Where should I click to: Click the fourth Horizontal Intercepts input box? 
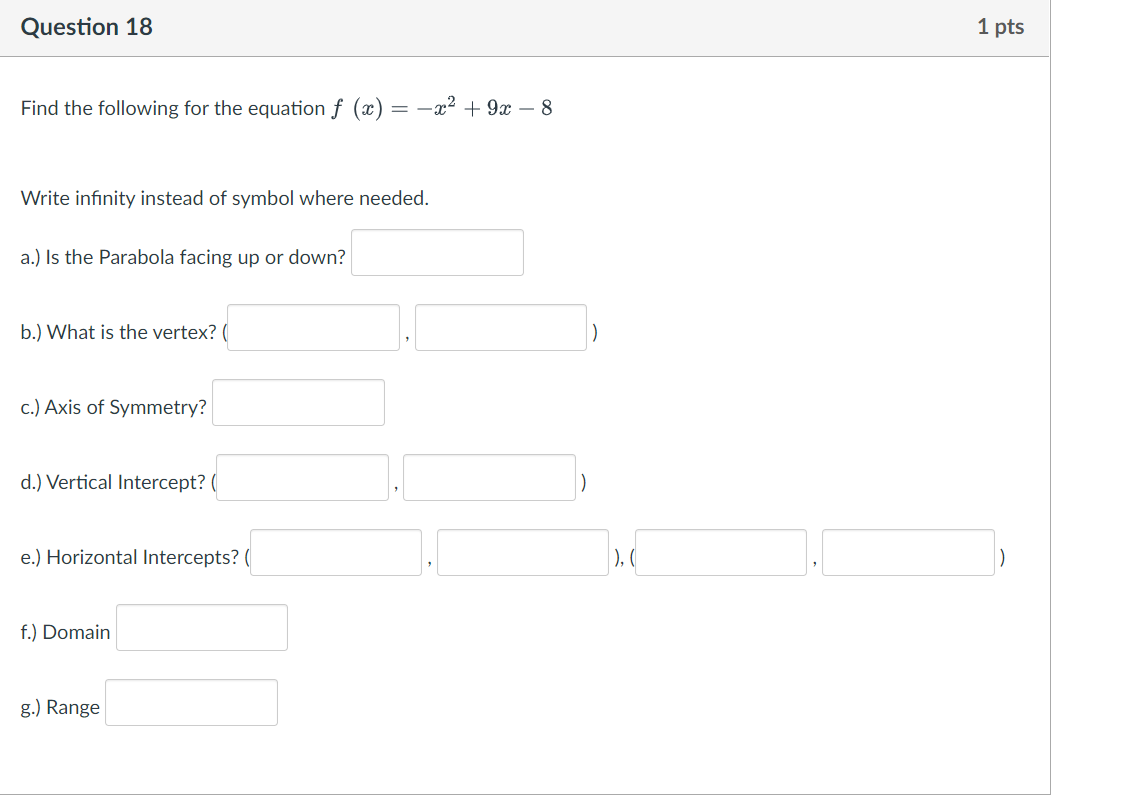pos(908,552)
